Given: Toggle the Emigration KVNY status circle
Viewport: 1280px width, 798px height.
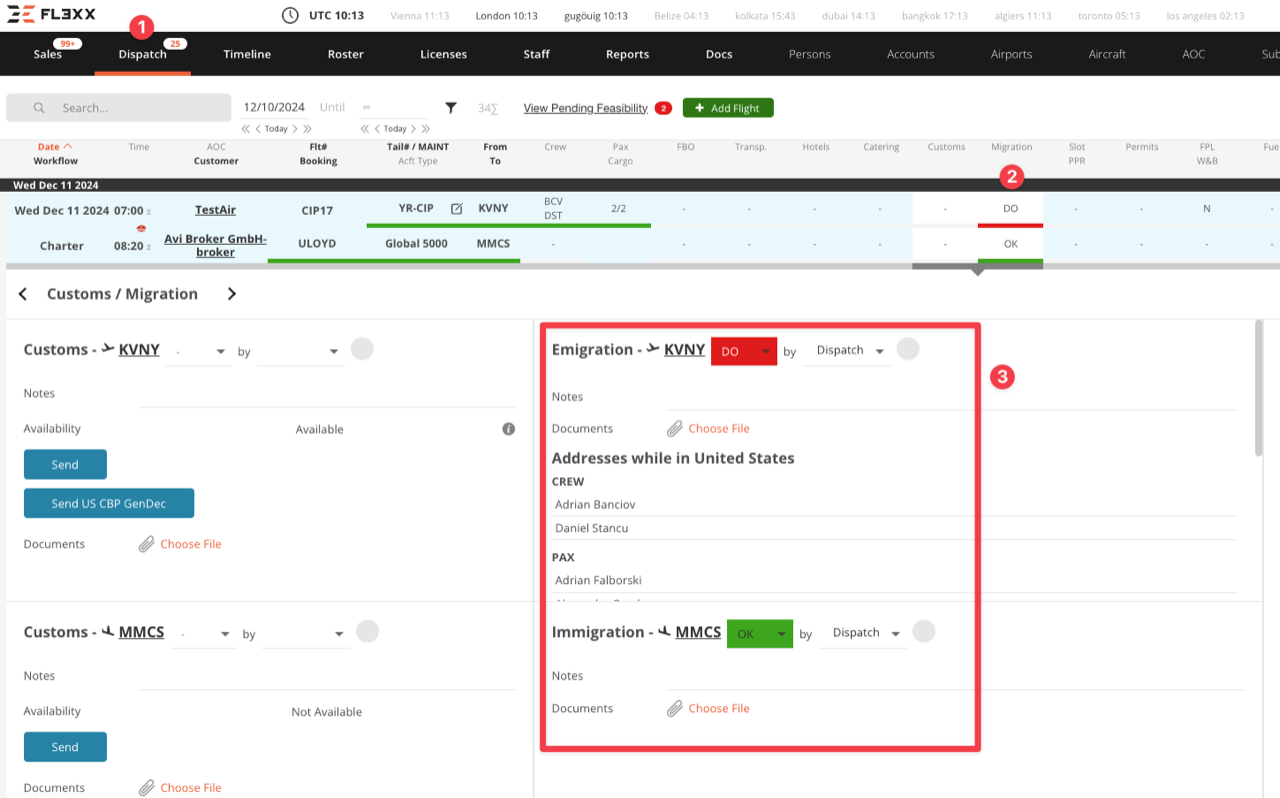Looking at the screenshot, I should coord(907,349).
